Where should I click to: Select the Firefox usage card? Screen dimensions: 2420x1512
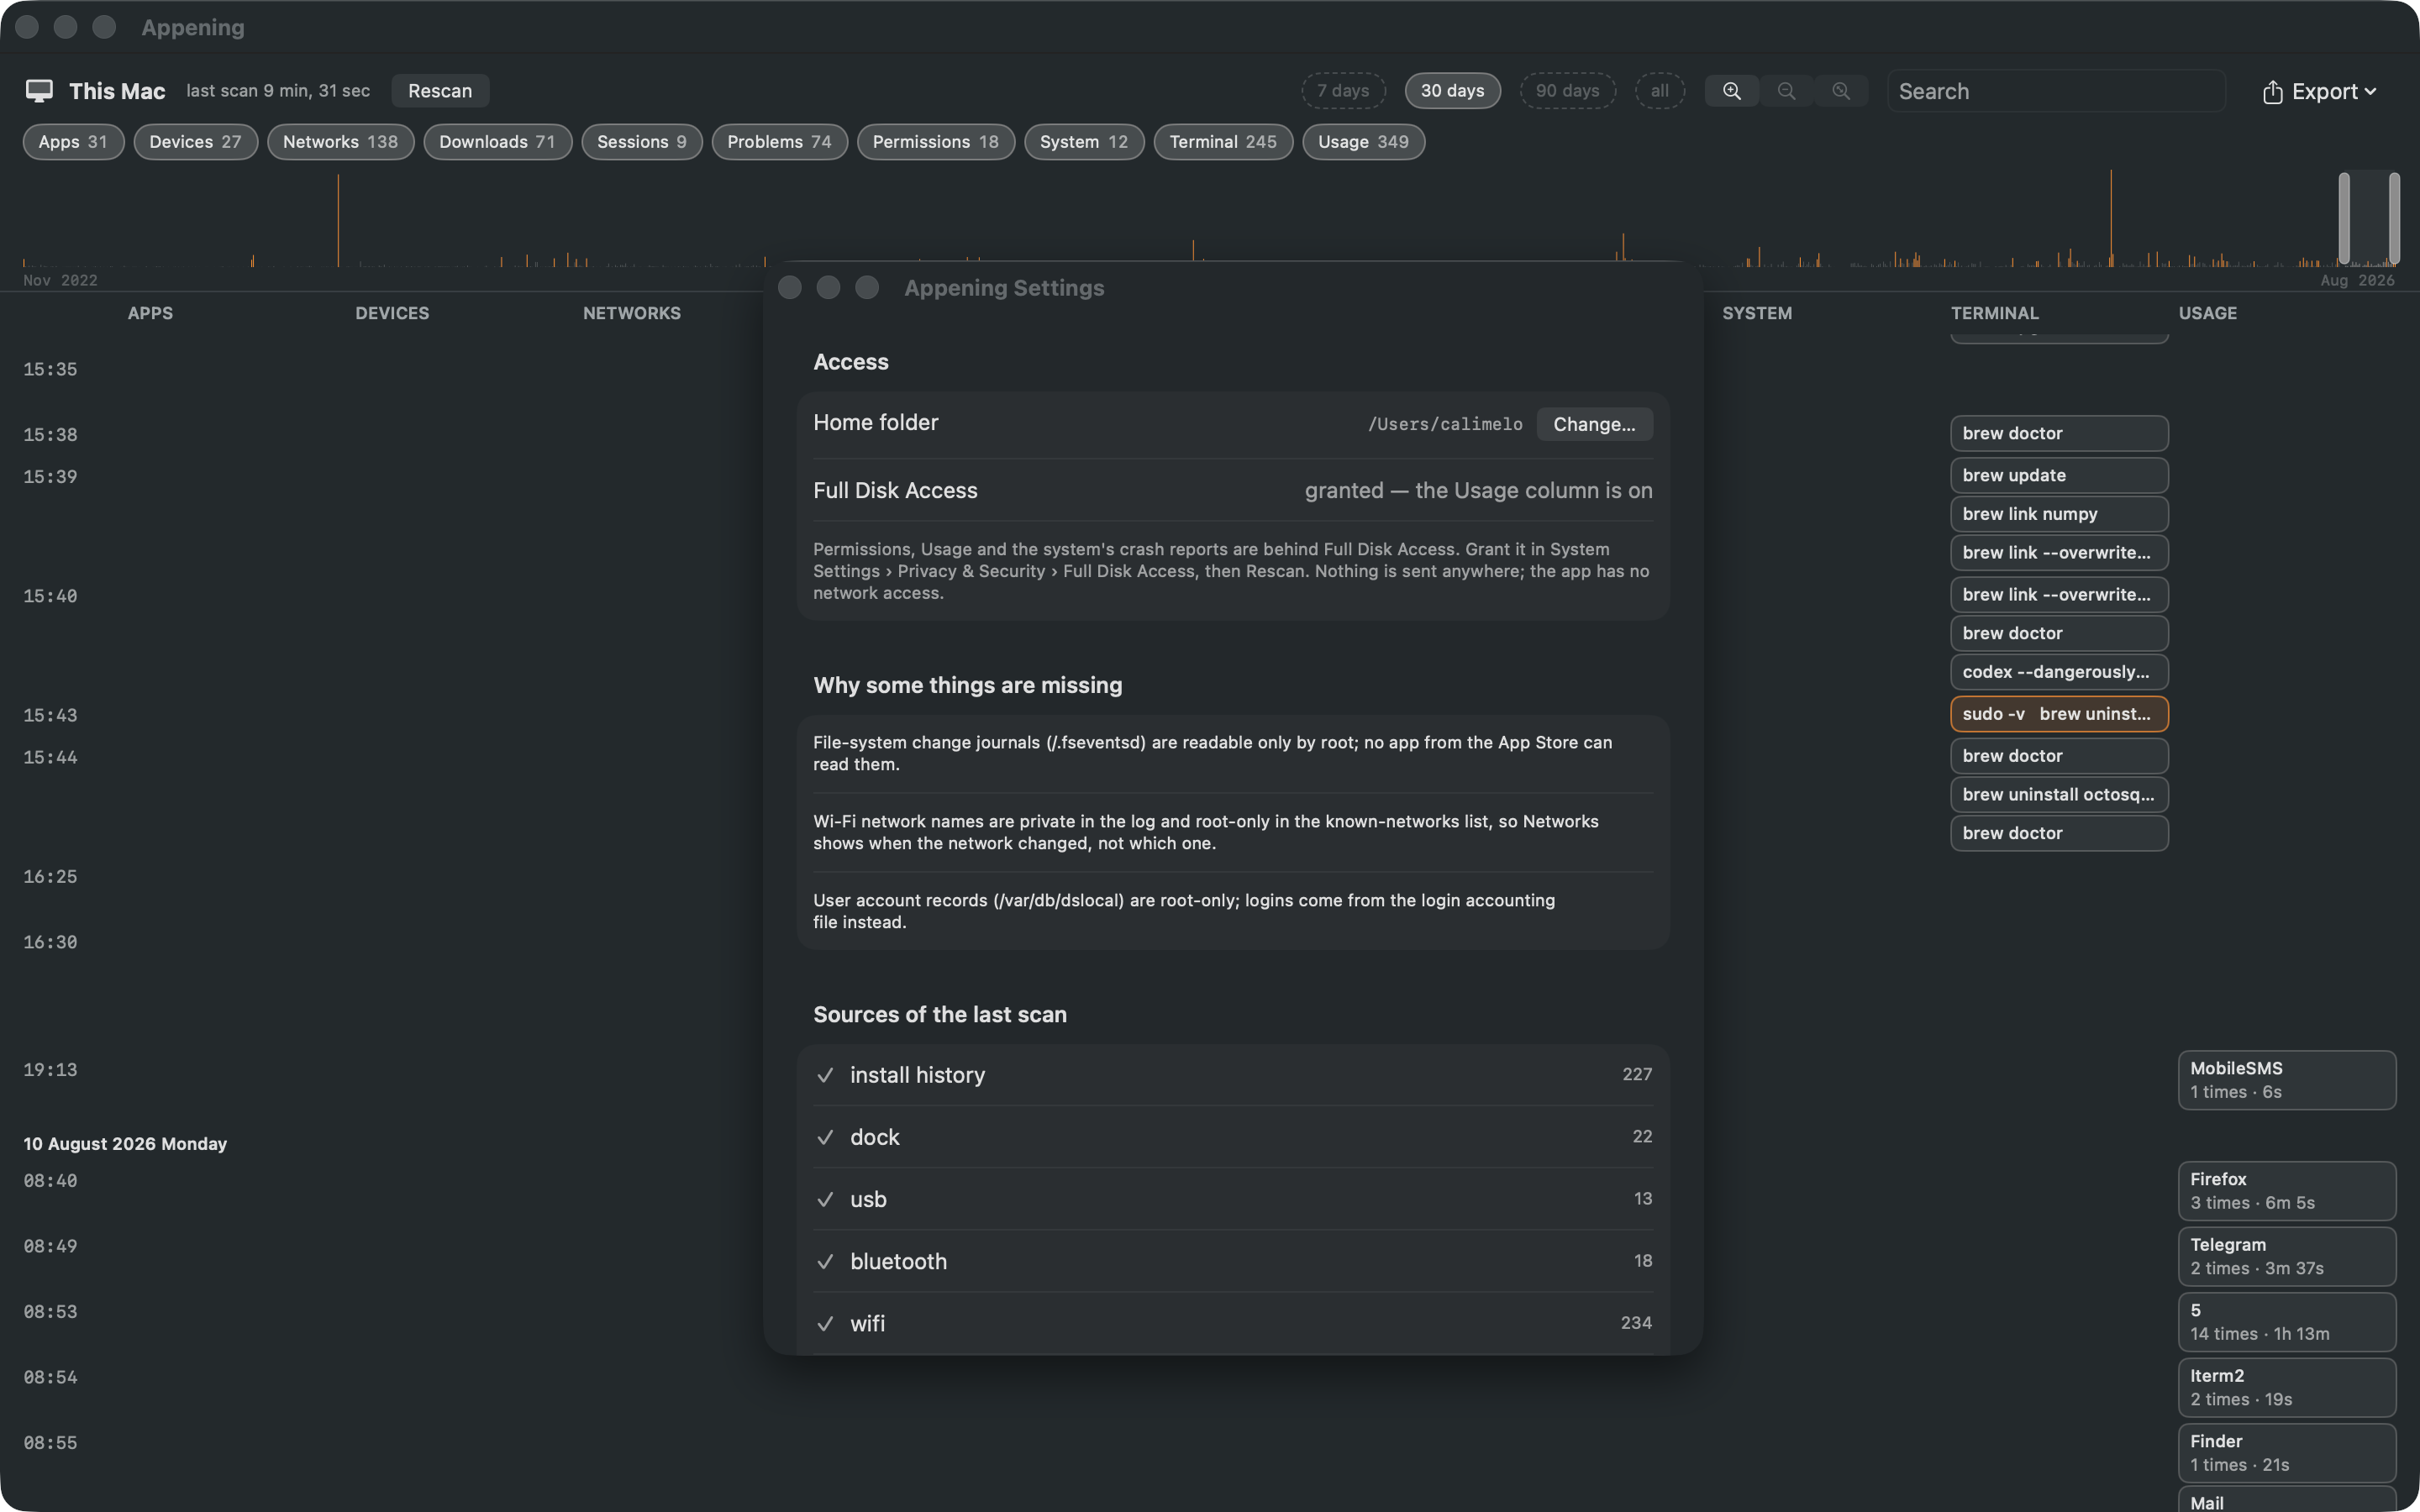coord(2287,1191)
